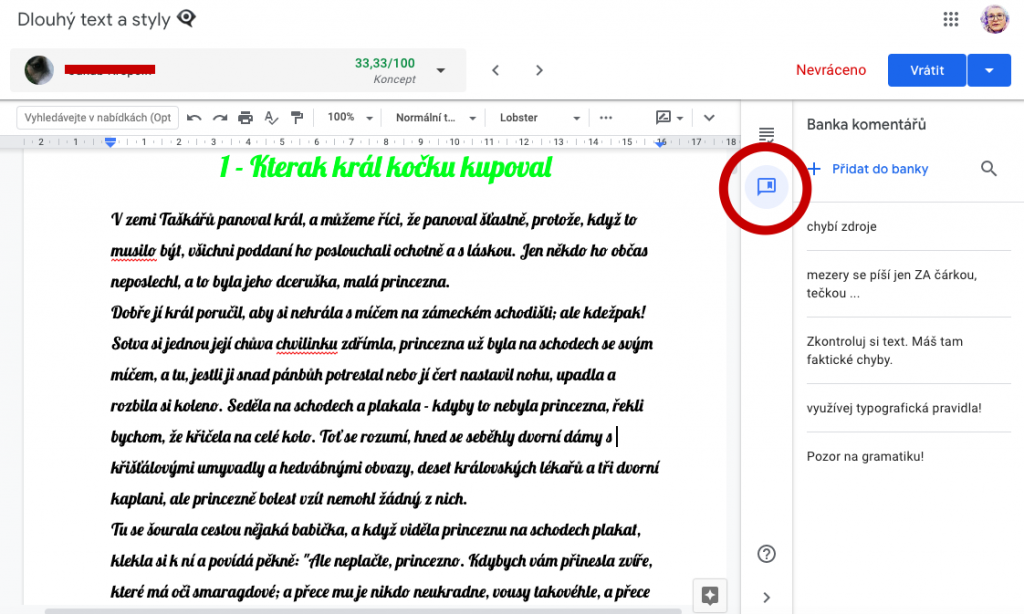
Task: Click the Explore button at document corner
Action: pos(710,595)
